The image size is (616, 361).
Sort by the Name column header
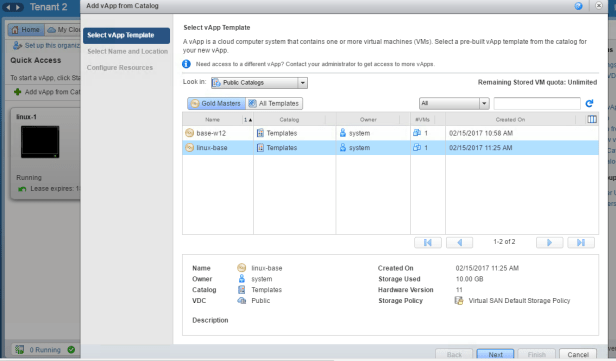pyautogui.click(x=213, y=119)
